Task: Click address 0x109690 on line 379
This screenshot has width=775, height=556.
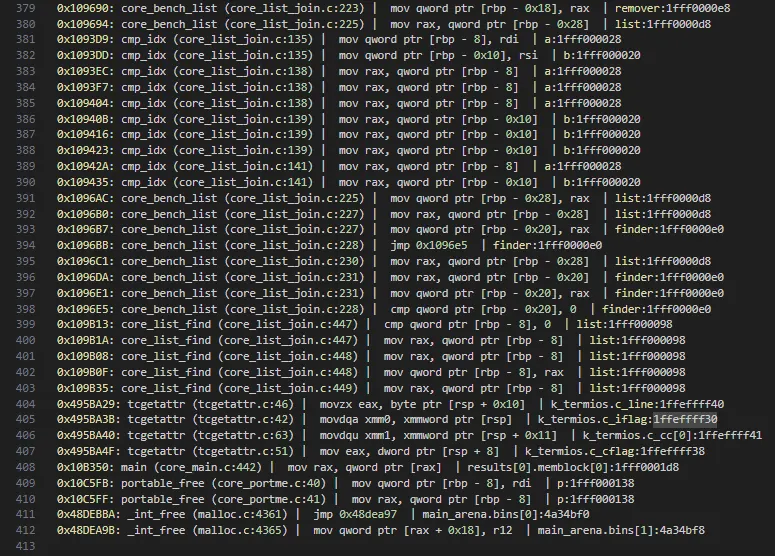Action: [85, 8]
